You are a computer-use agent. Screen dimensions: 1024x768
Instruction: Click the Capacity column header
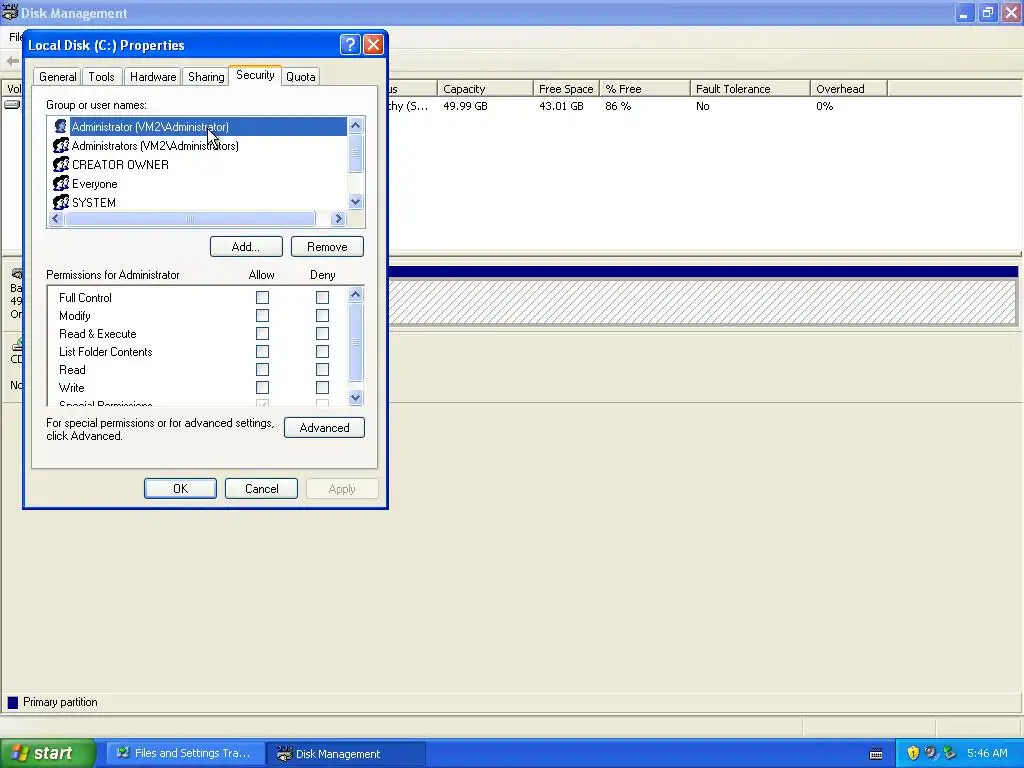pyautogui.click(x=485, y=89)
